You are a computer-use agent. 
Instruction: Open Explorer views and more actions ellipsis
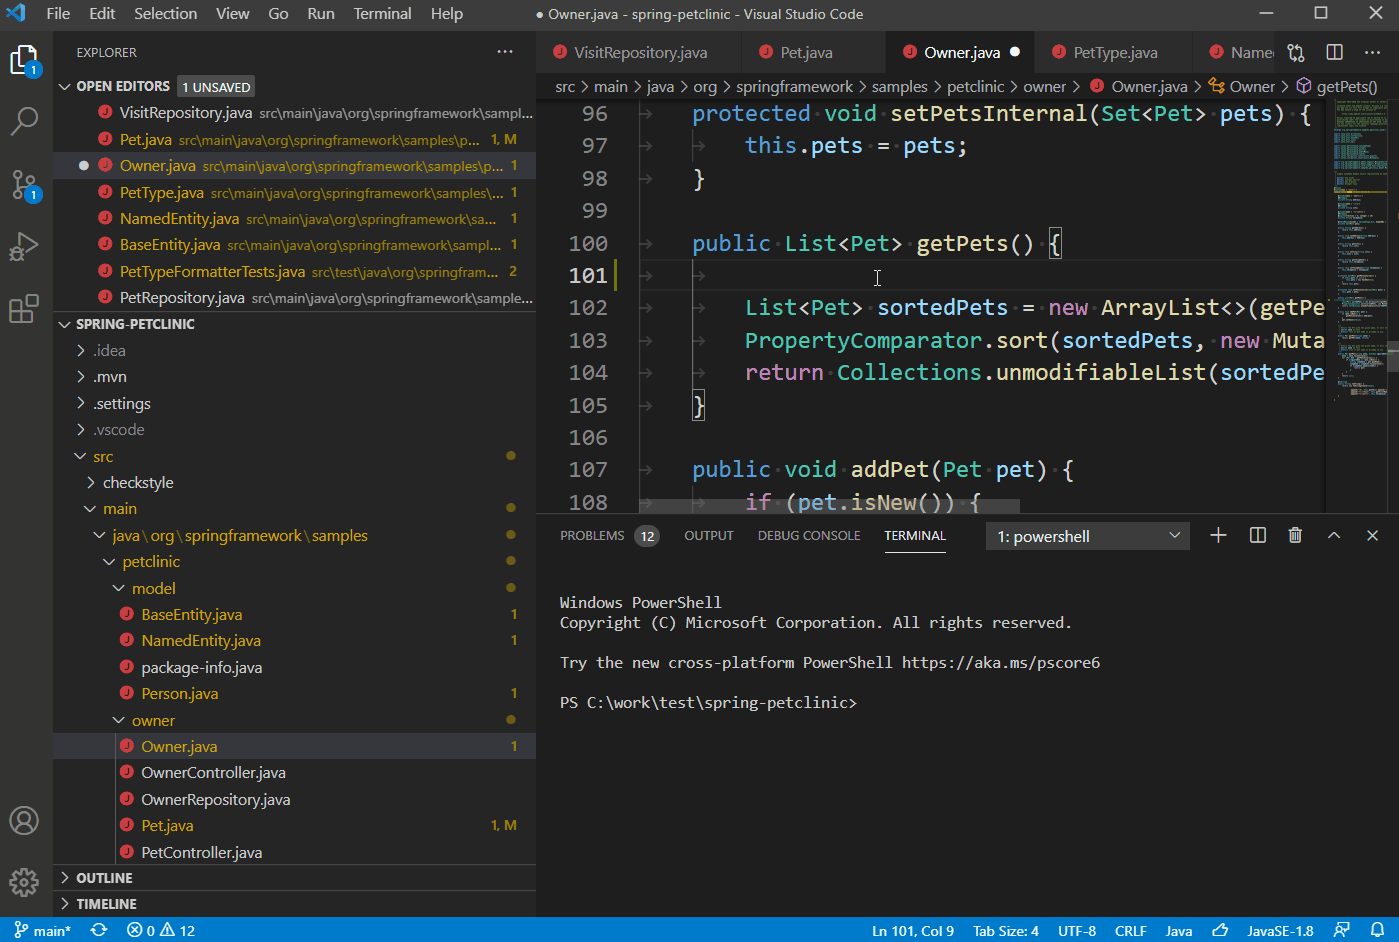pos(505,52)
